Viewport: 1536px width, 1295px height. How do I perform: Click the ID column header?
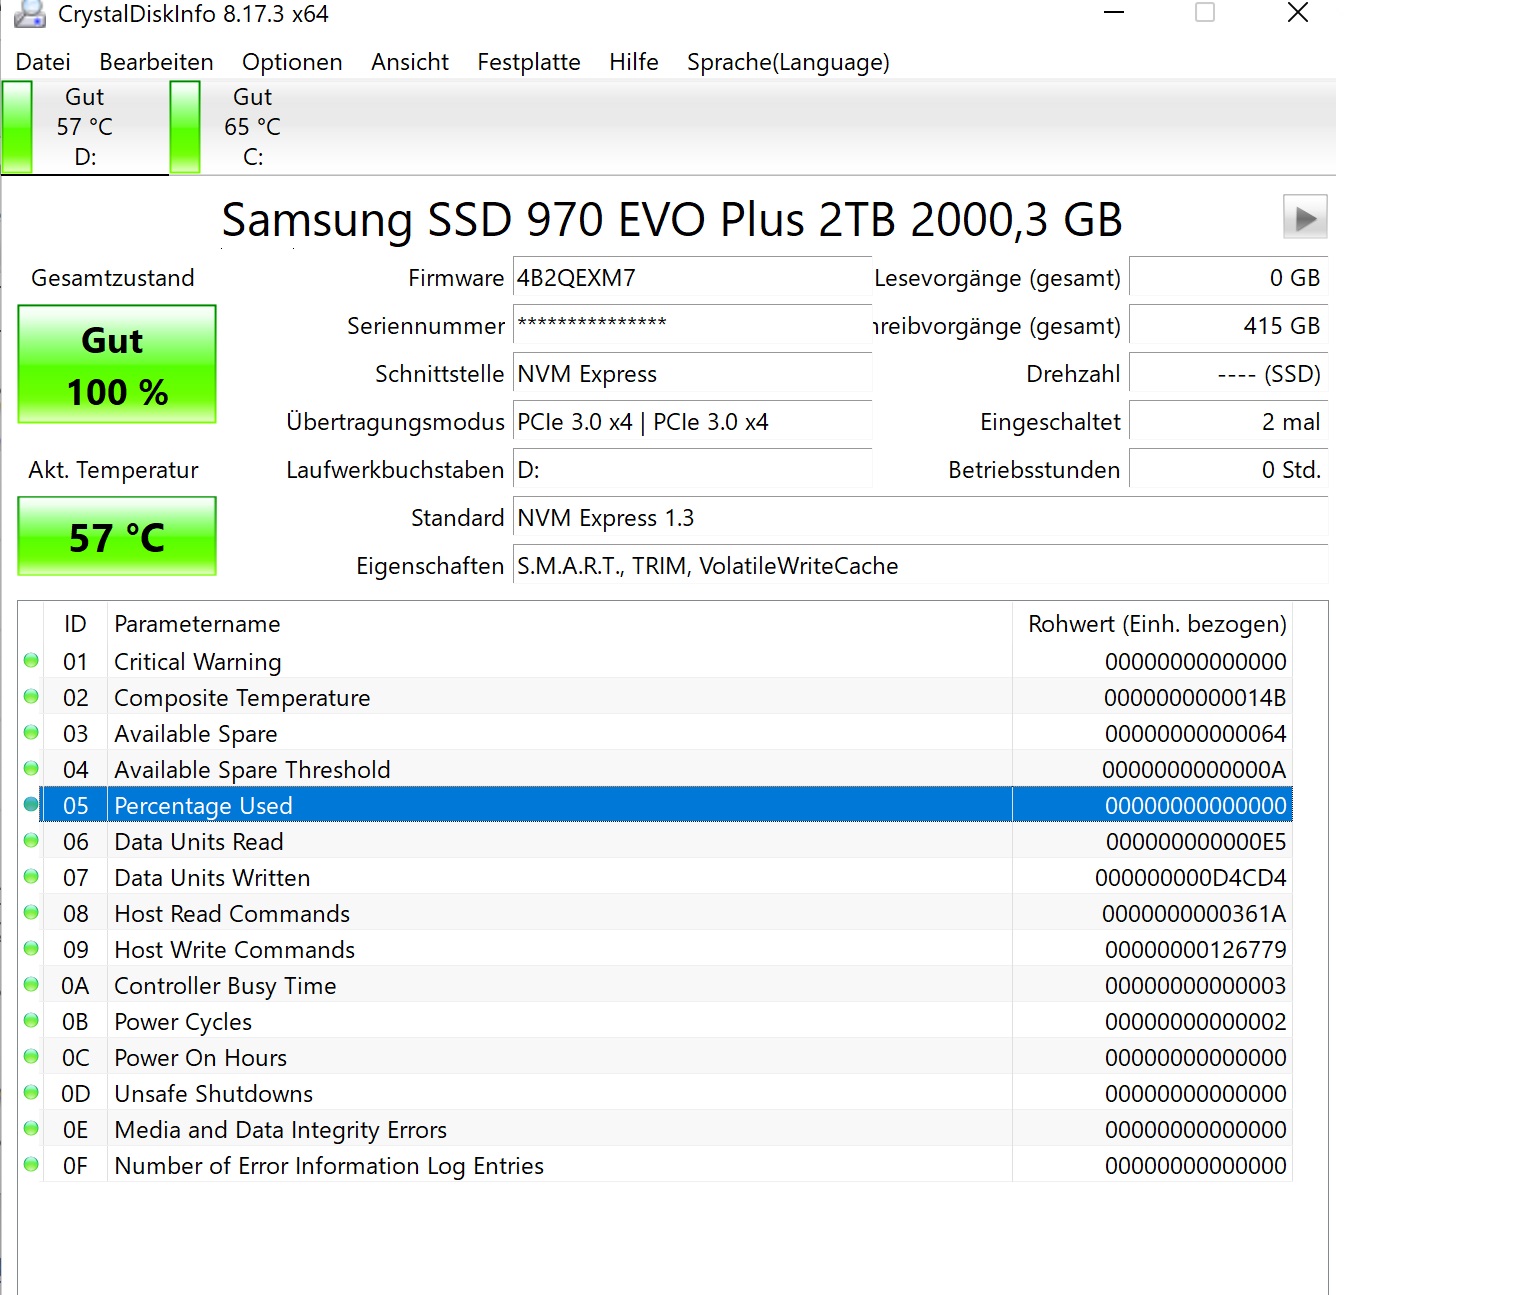(75, 624)
